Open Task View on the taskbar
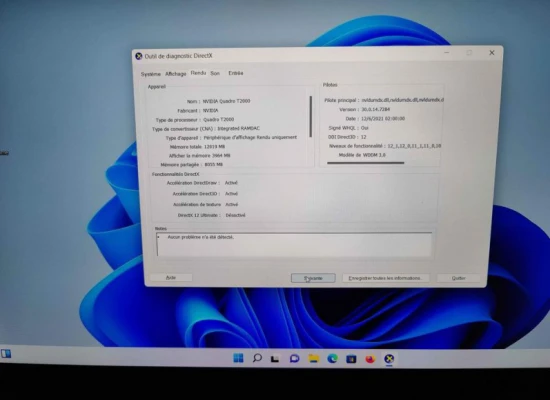 [x=275, y=359]
